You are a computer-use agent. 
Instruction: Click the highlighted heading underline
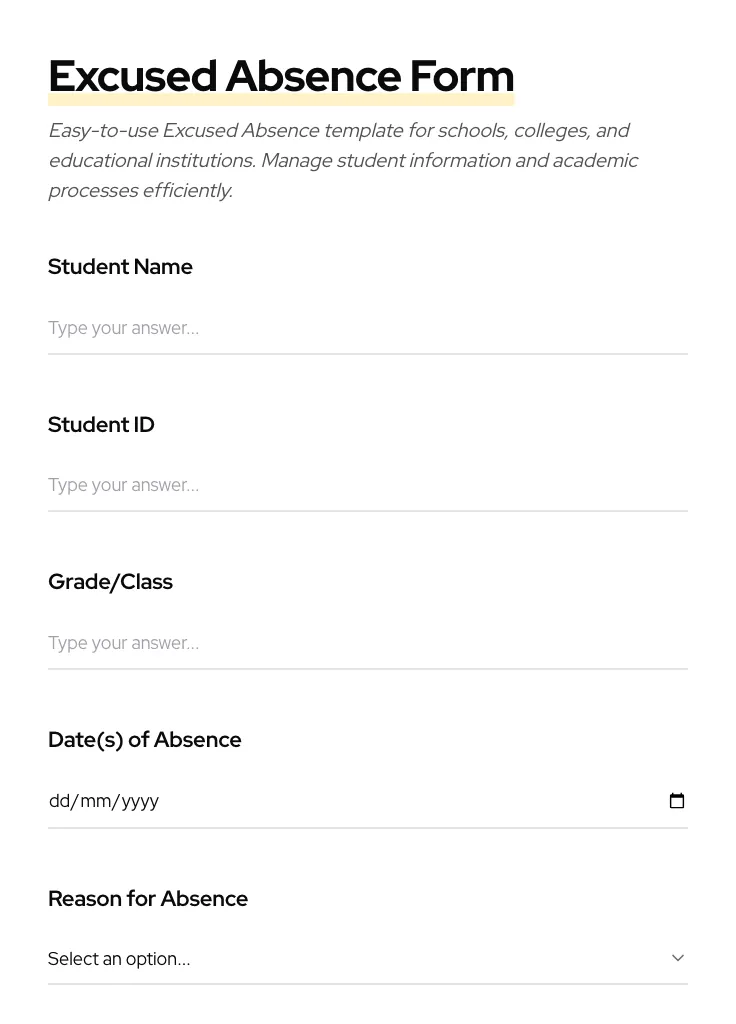[281, 97]
